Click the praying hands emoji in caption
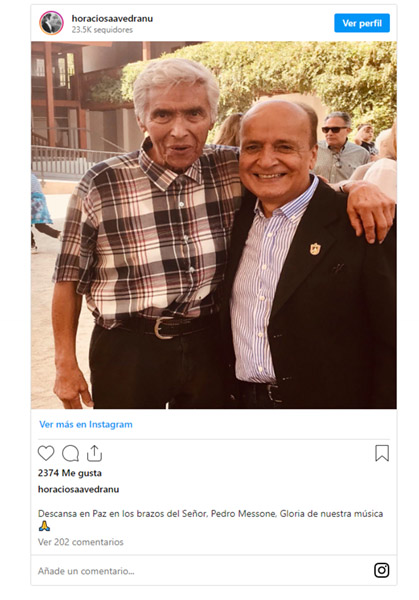 44,526
